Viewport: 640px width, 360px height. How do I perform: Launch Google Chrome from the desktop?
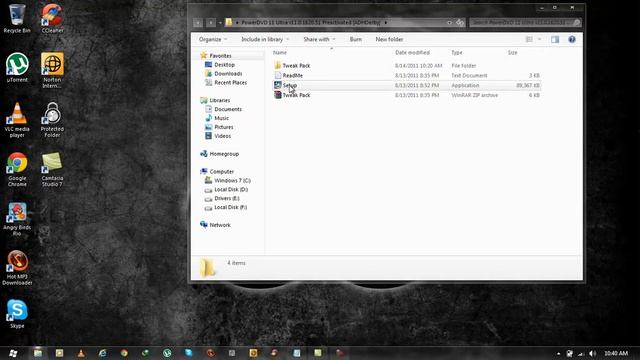[17, 169]
